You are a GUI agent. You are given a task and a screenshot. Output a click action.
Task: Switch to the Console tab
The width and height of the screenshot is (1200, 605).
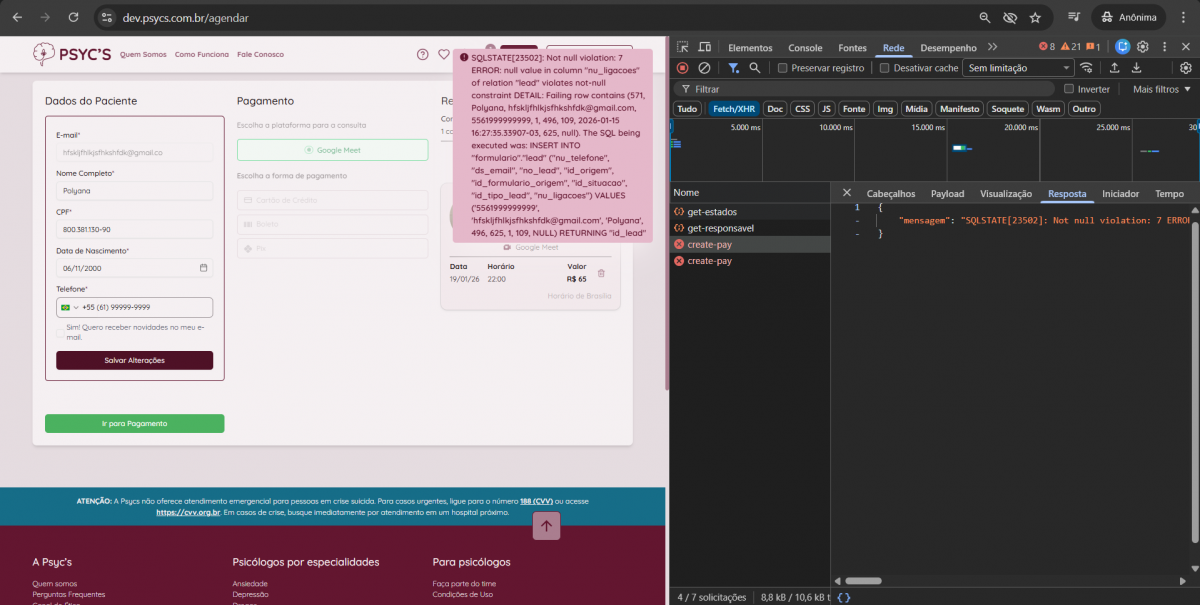tap(805, 47)
